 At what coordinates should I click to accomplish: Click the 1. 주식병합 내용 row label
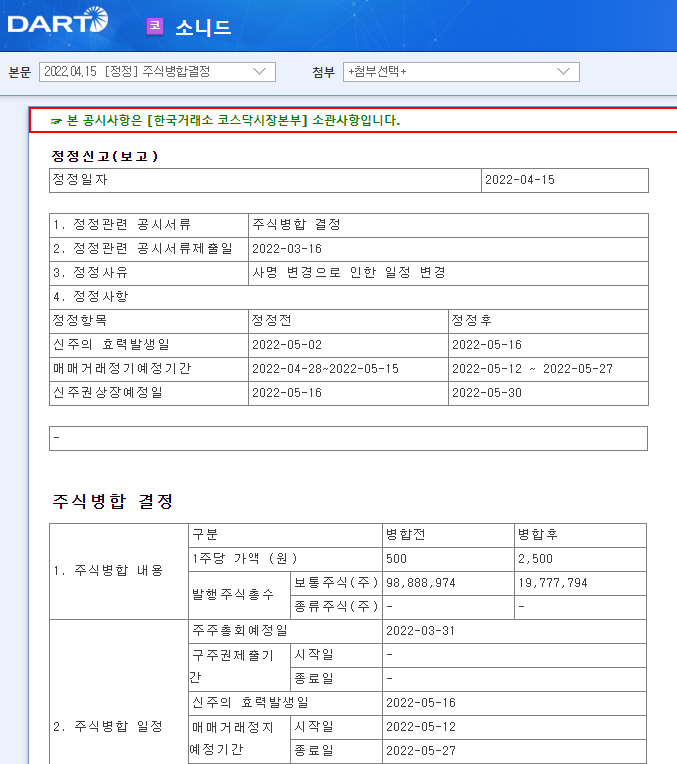click(108, 571)
